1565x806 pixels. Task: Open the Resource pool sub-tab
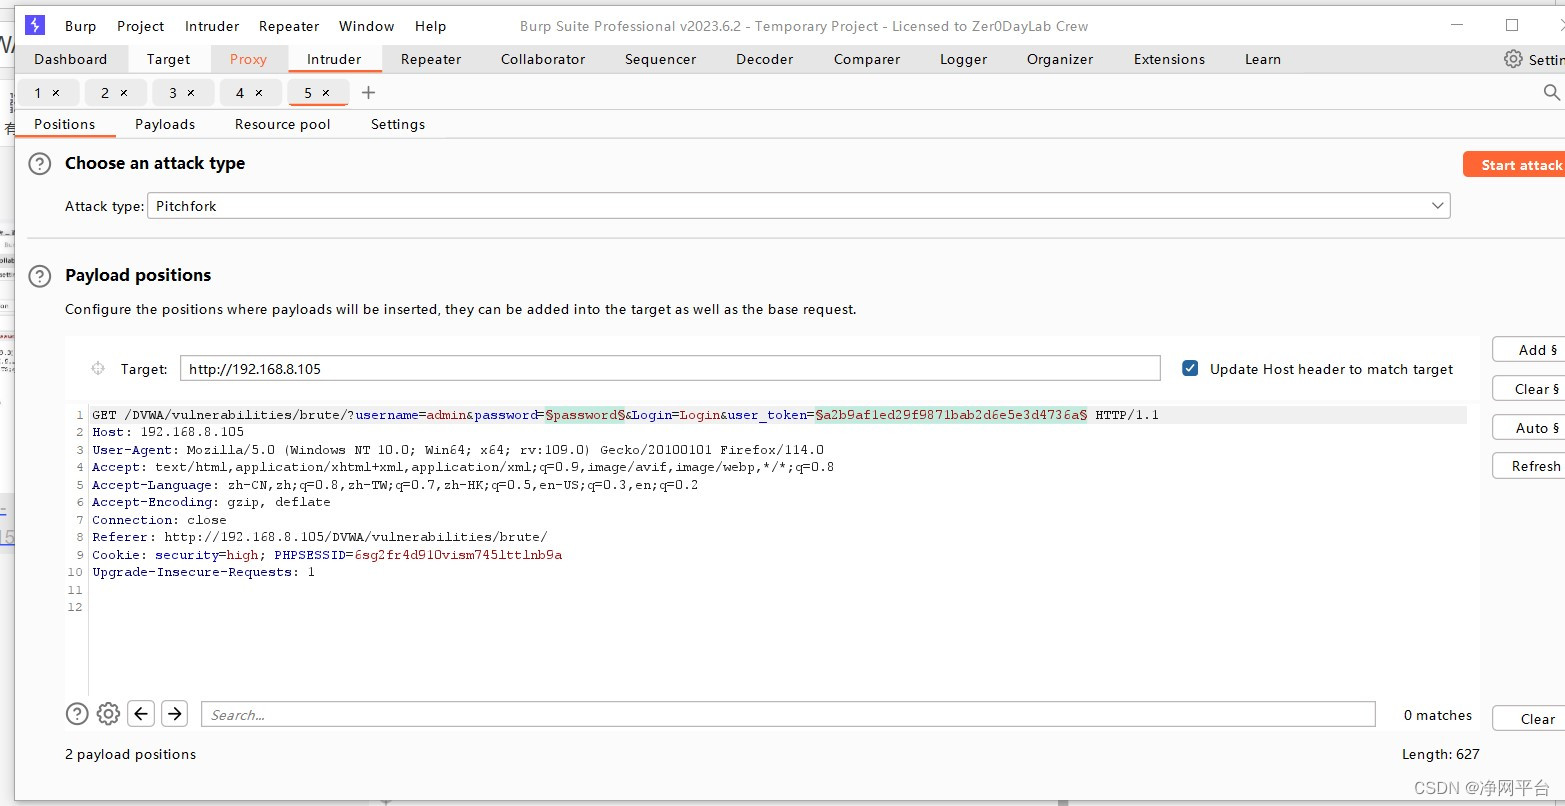[x=282, y=124]
